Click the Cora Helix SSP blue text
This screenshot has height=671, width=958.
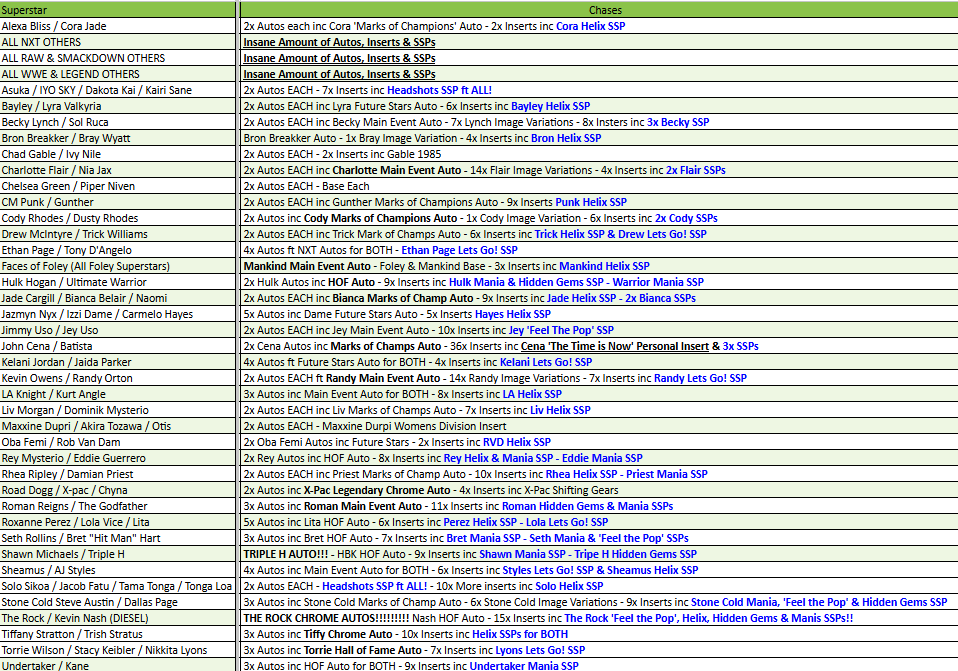coord(590,26)
